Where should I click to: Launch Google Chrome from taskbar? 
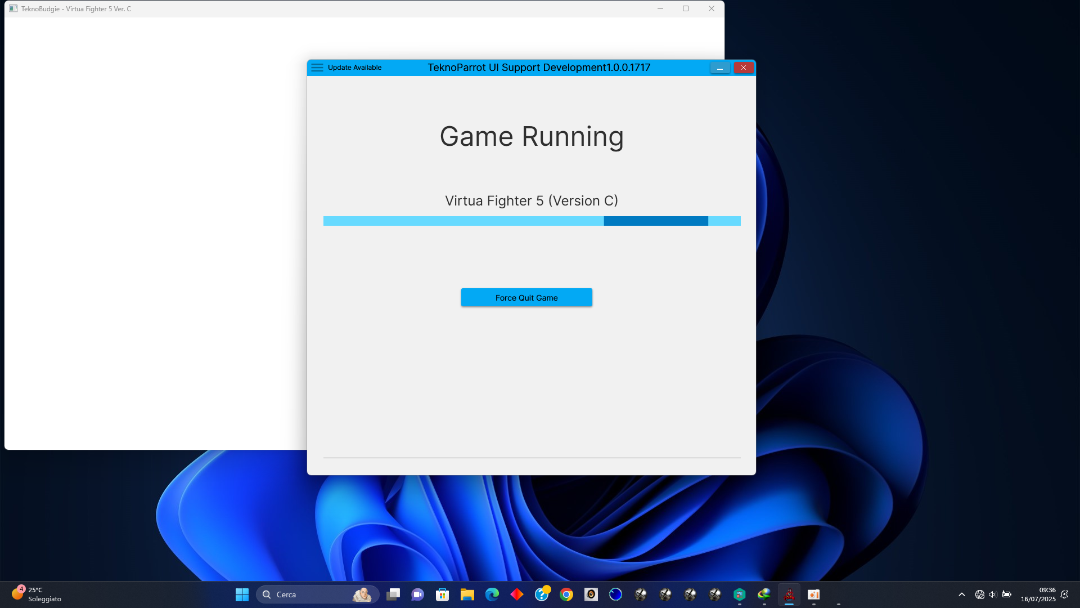click(x=566, y=594)
